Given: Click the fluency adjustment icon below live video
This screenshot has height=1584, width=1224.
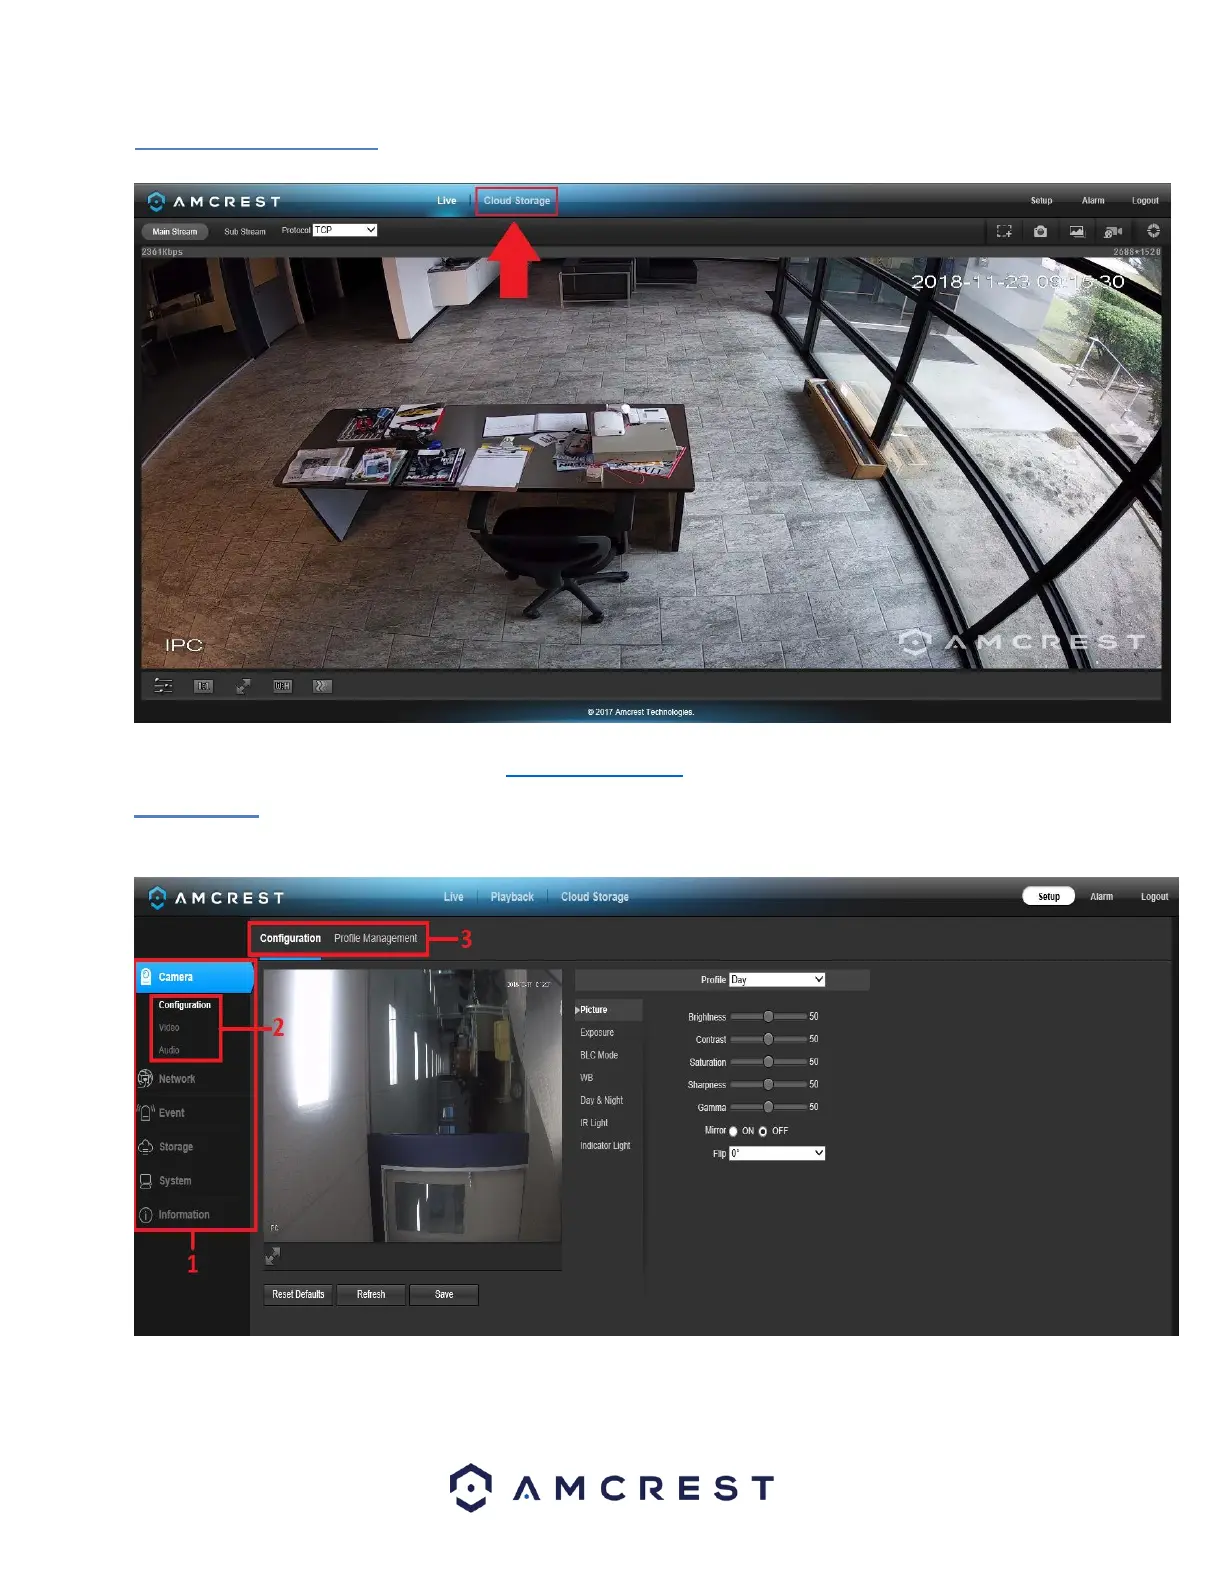Looking at the screenshot, I should [x=322, y=686].
